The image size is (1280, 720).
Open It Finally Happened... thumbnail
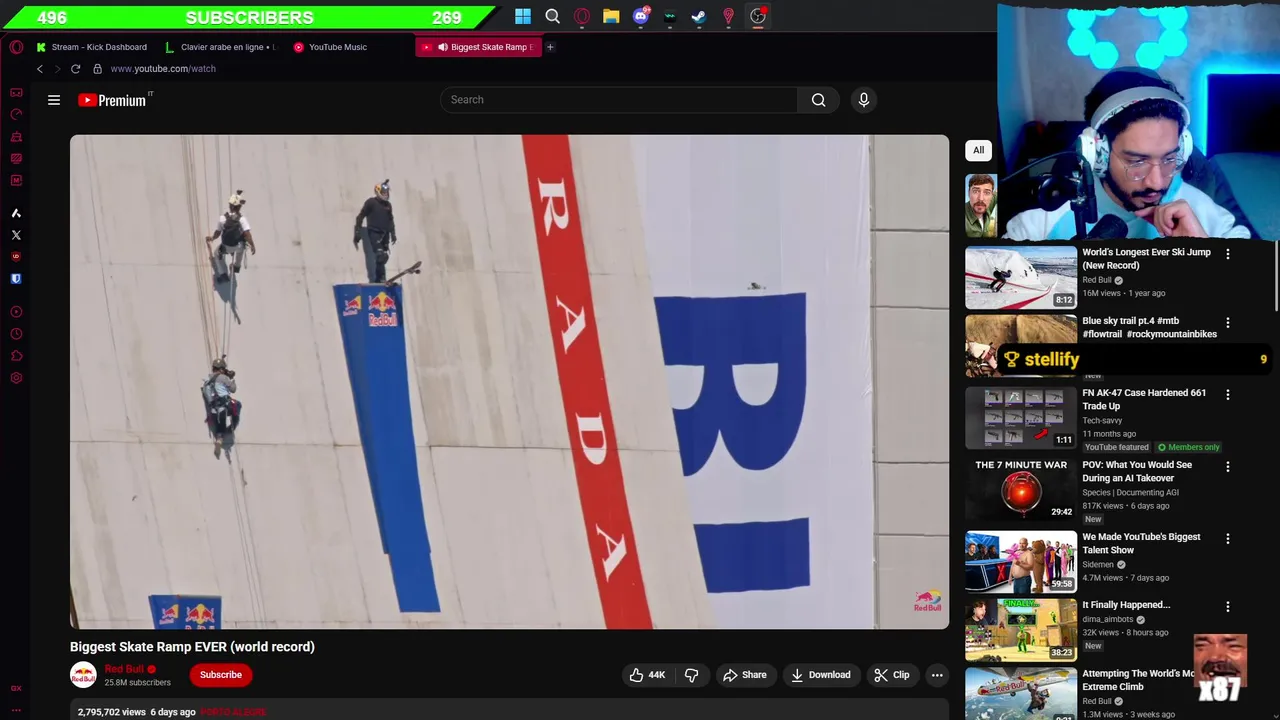point(1021,630)
